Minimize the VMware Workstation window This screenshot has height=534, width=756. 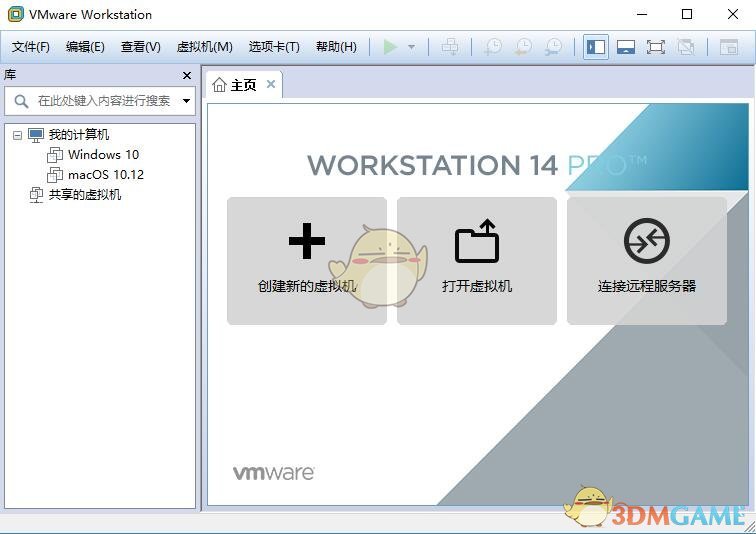tap(642, 14)
